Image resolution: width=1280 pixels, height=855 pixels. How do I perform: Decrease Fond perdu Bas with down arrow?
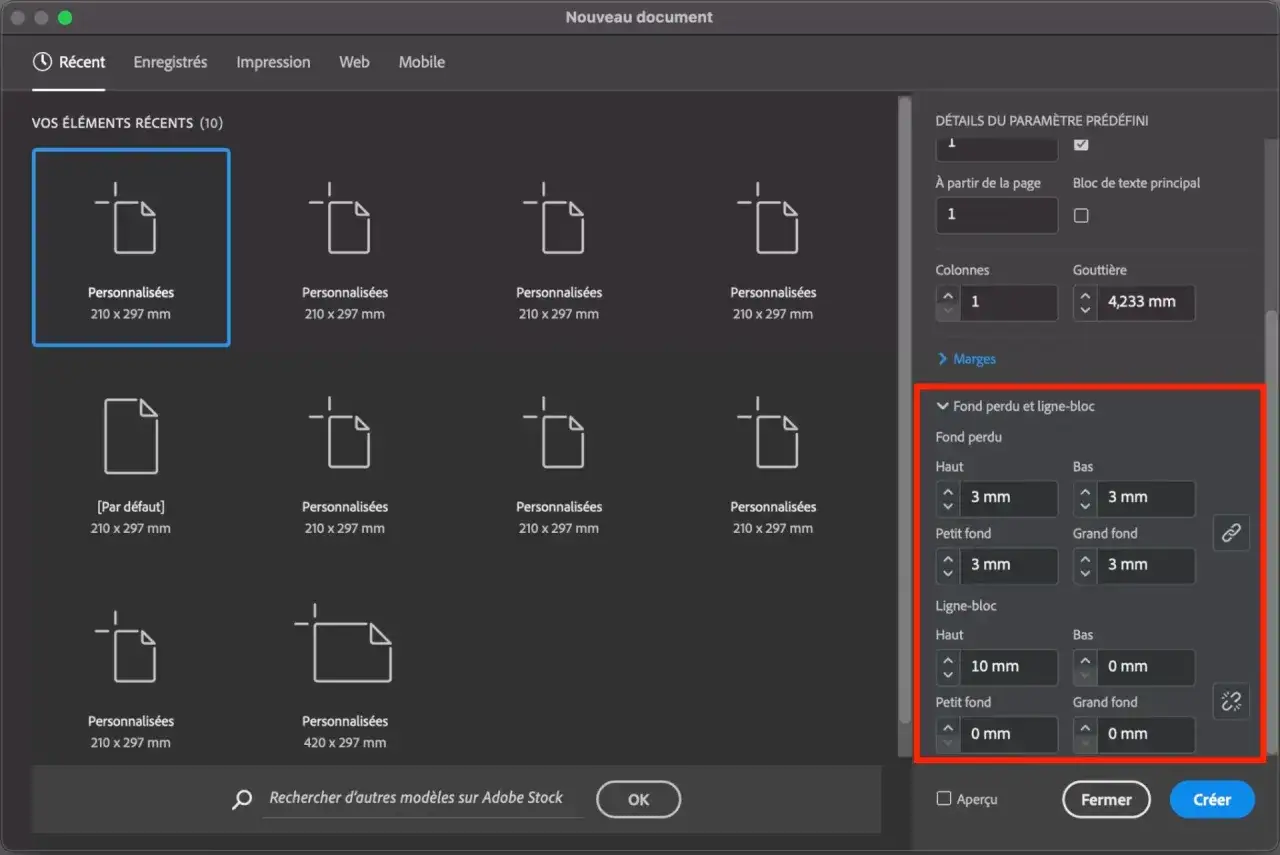(1085, 507)
